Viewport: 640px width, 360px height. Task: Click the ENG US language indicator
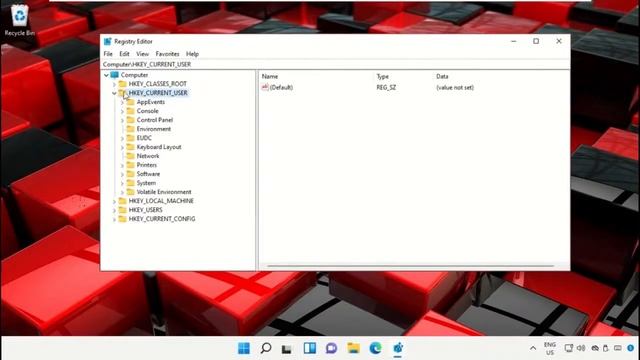[x=550, y=349]
